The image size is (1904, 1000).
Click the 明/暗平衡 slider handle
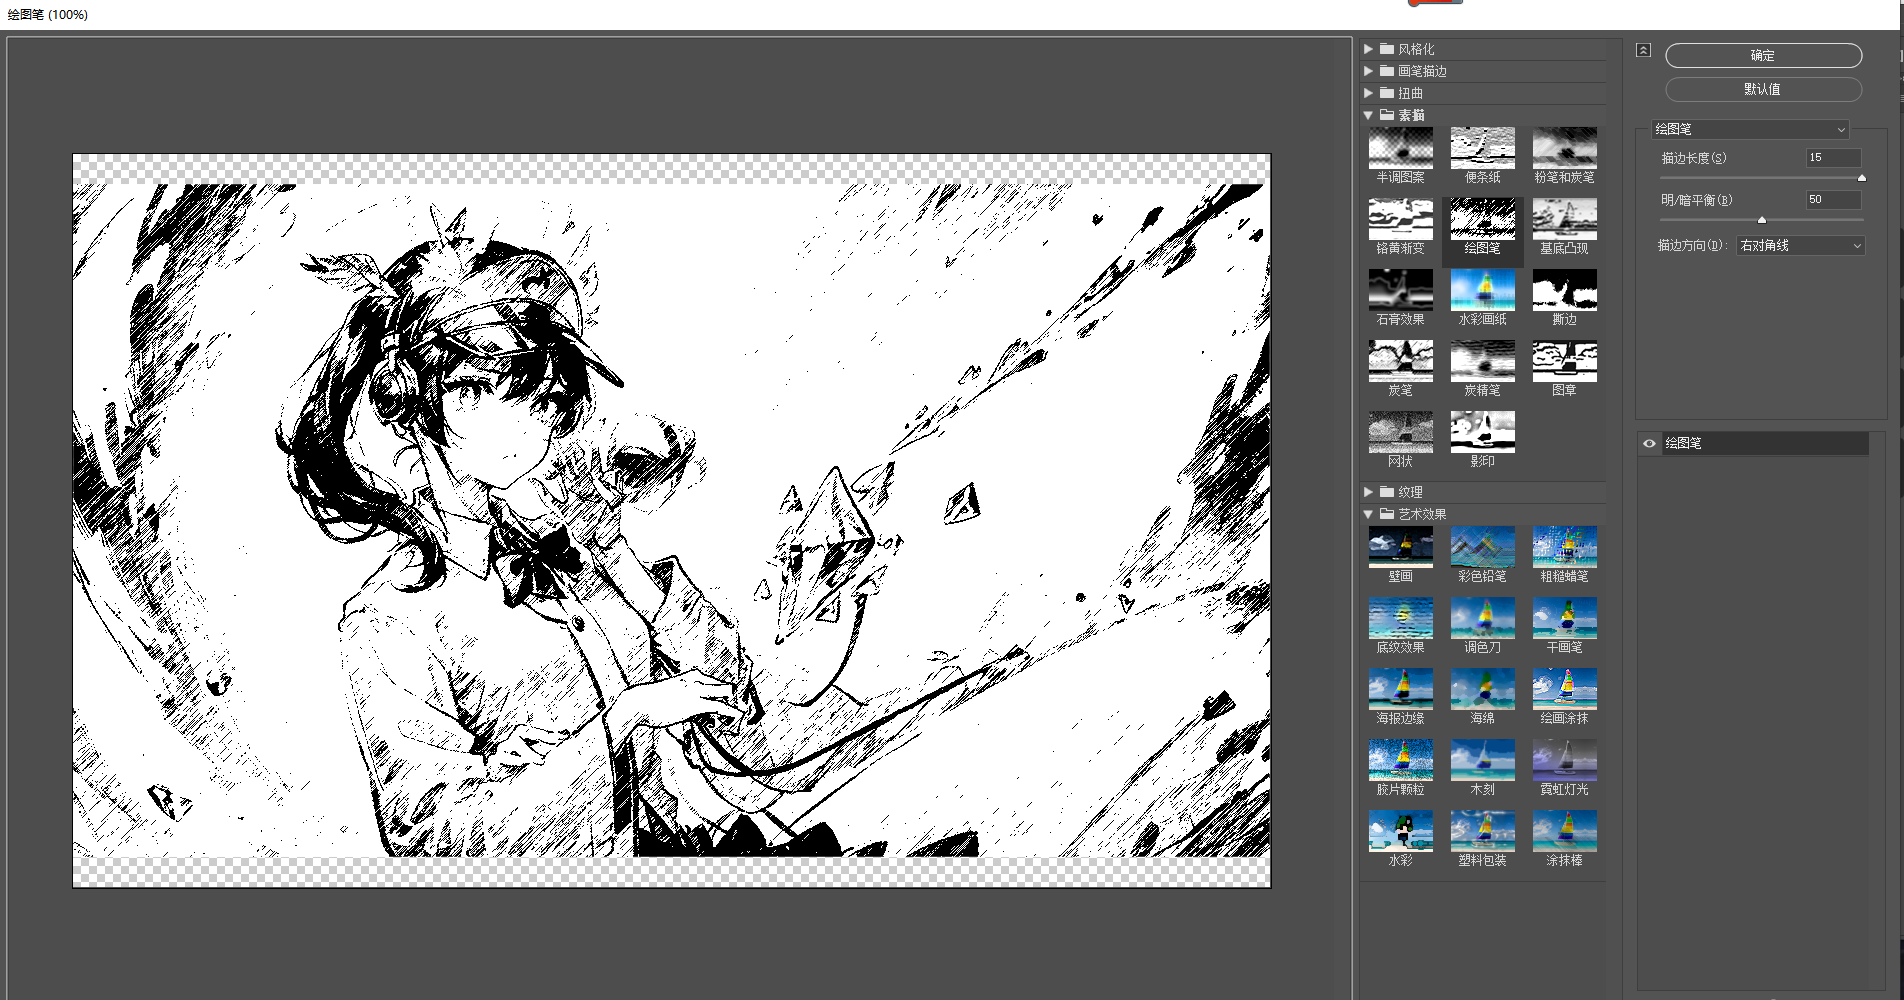[x=1762, y=220]
